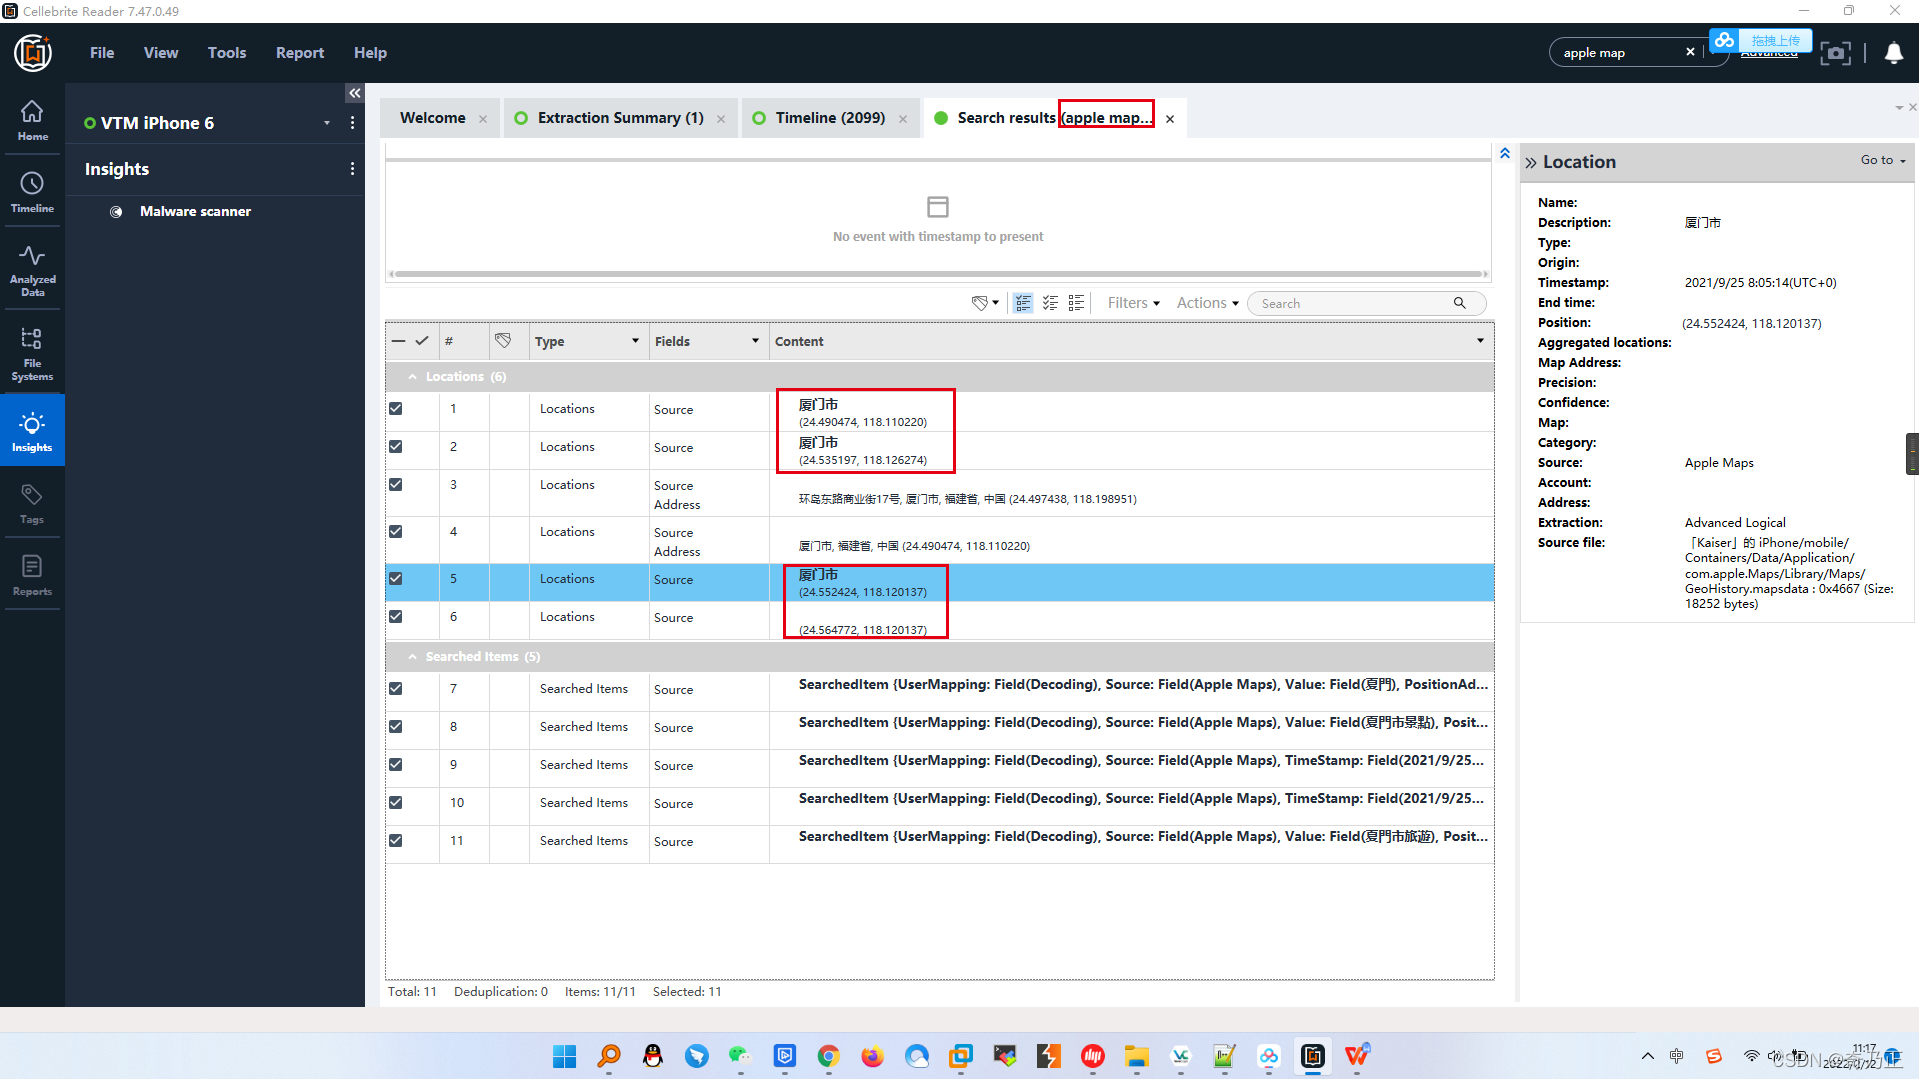The width and height of the screenshot is (1919, 1079).
Task: Open the Help menu
Action: point(370,53)
